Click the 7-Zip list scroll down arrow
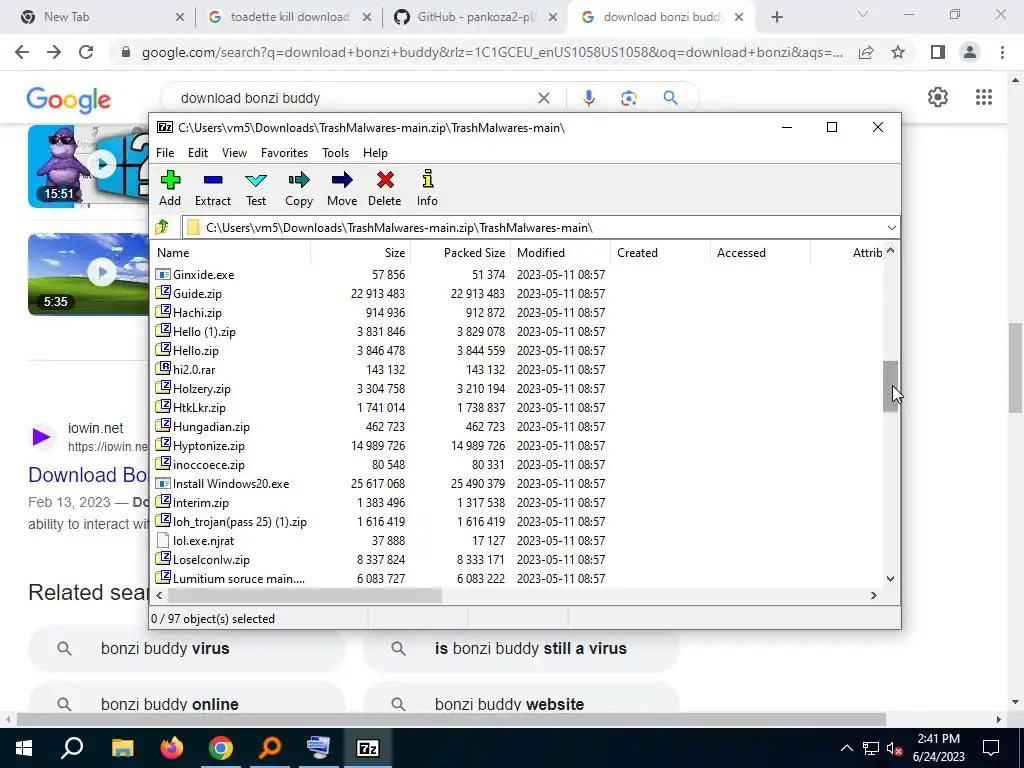The width and height of the screenshot is (1024, 768). pyautogui.click(x=891, y=579)
